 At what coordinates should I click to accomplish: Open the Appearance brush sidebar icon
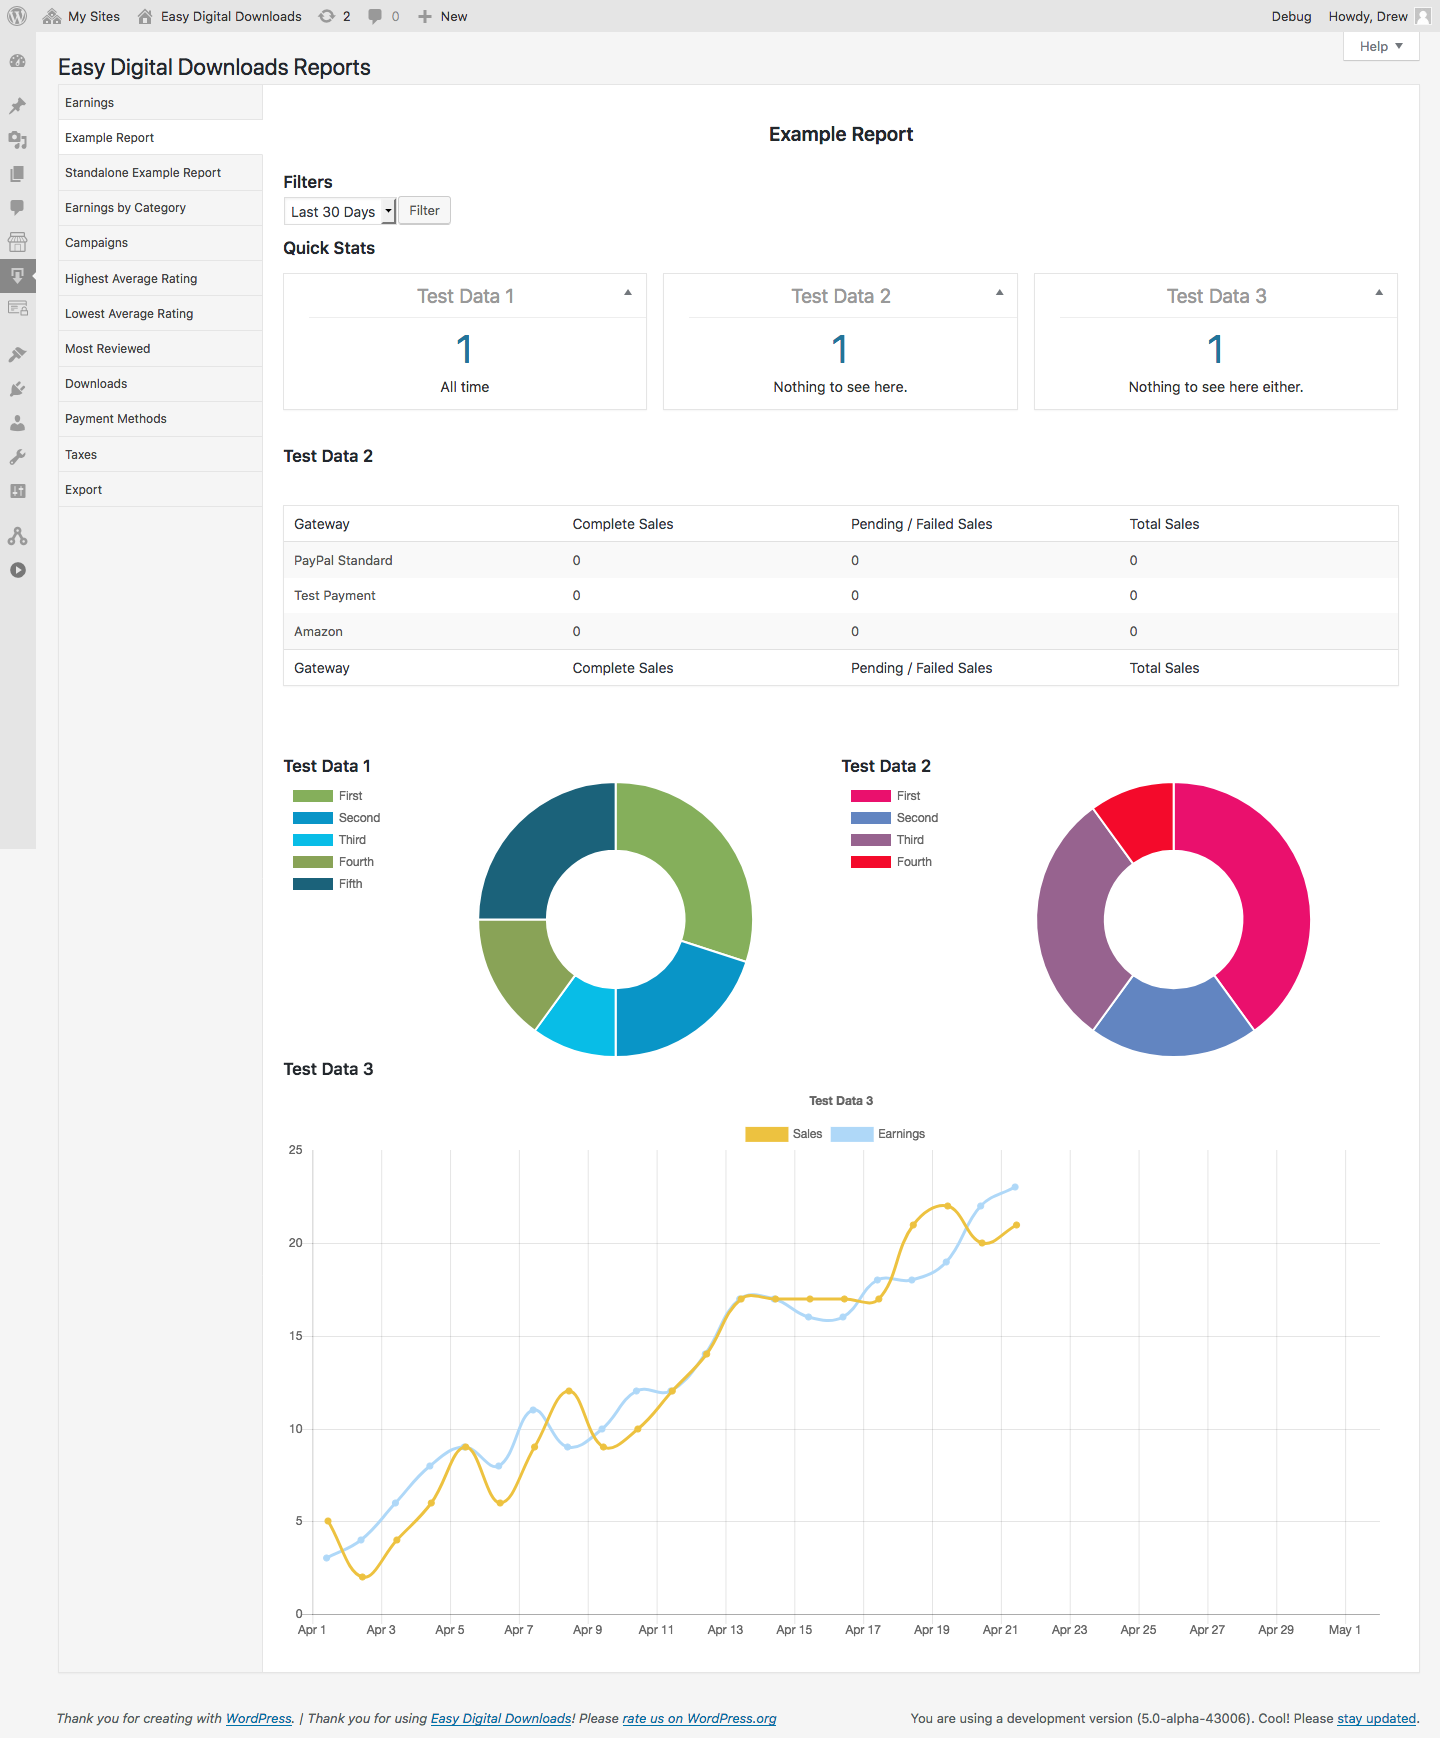tap(17, 355)
